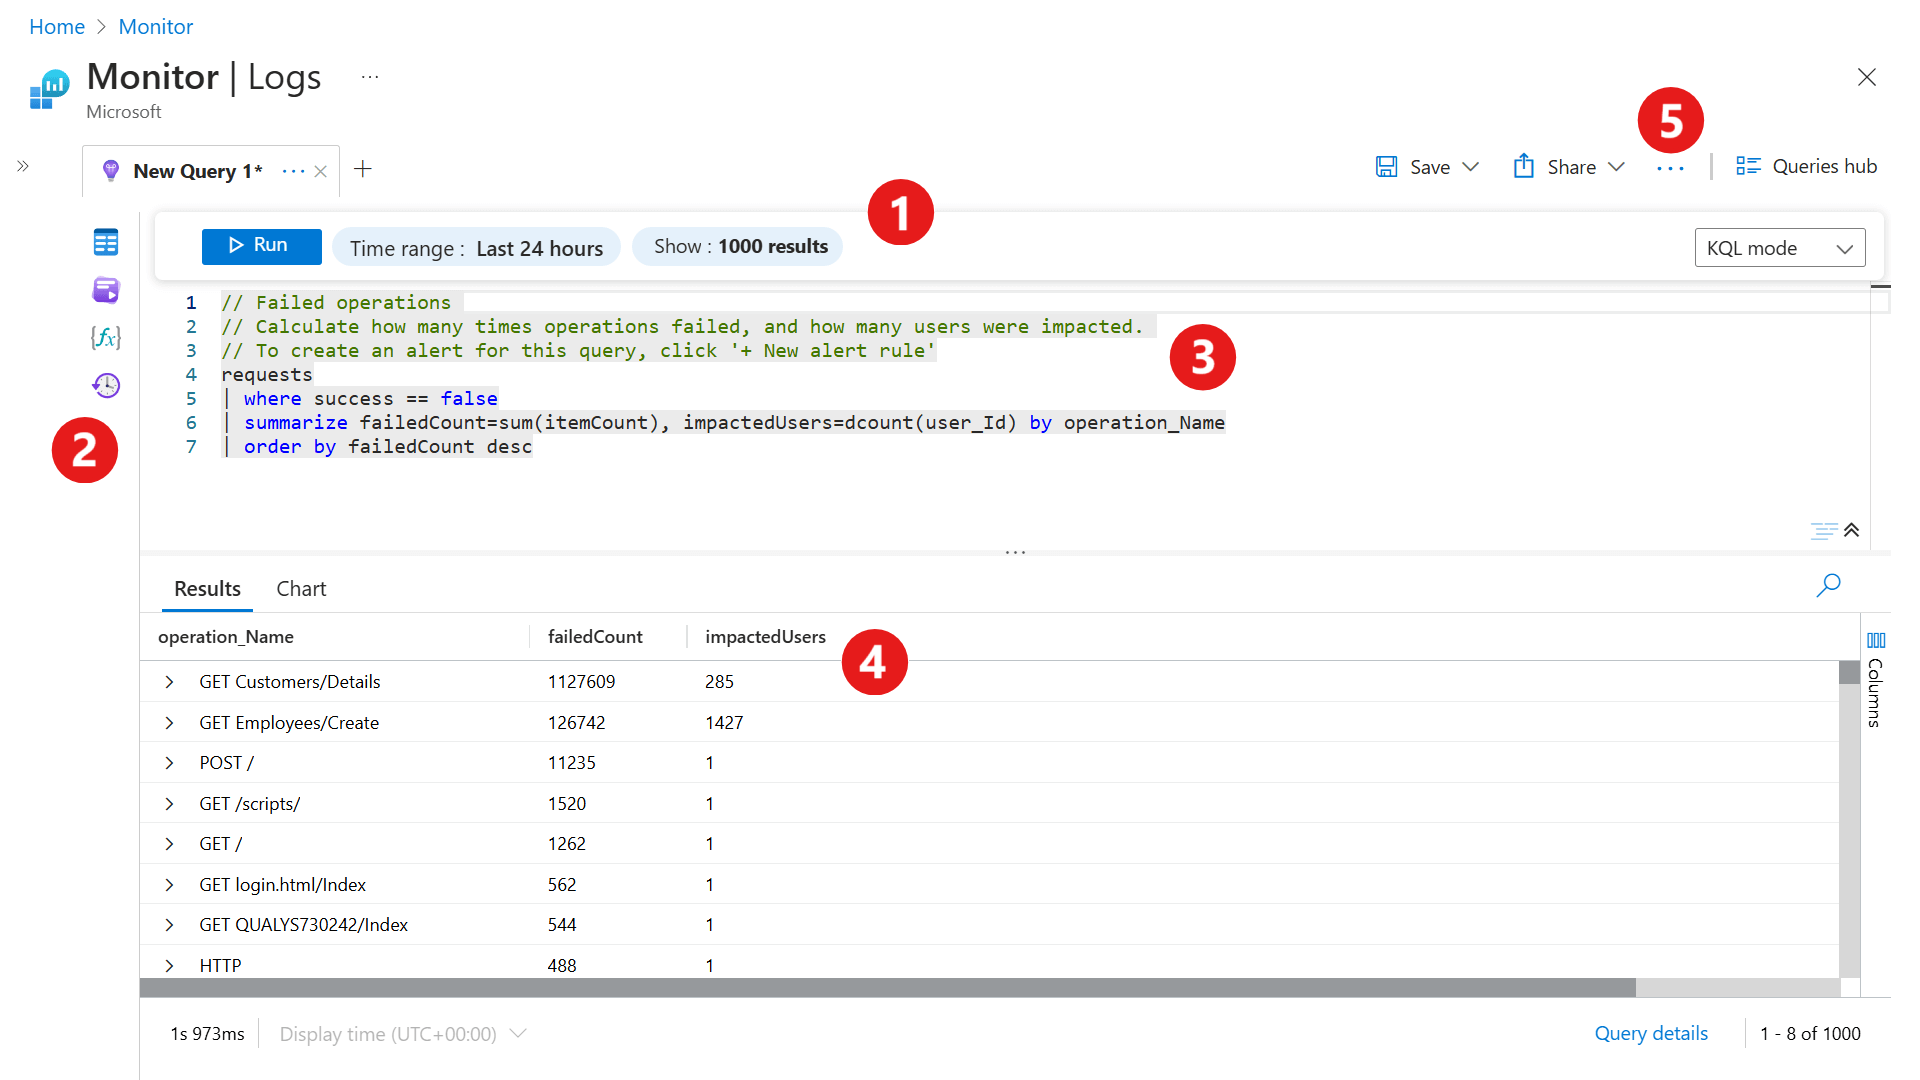Collapse query editor with double-chevron icon
This screenshot has height=1080, width=1920.
[x=1852, y=530]
